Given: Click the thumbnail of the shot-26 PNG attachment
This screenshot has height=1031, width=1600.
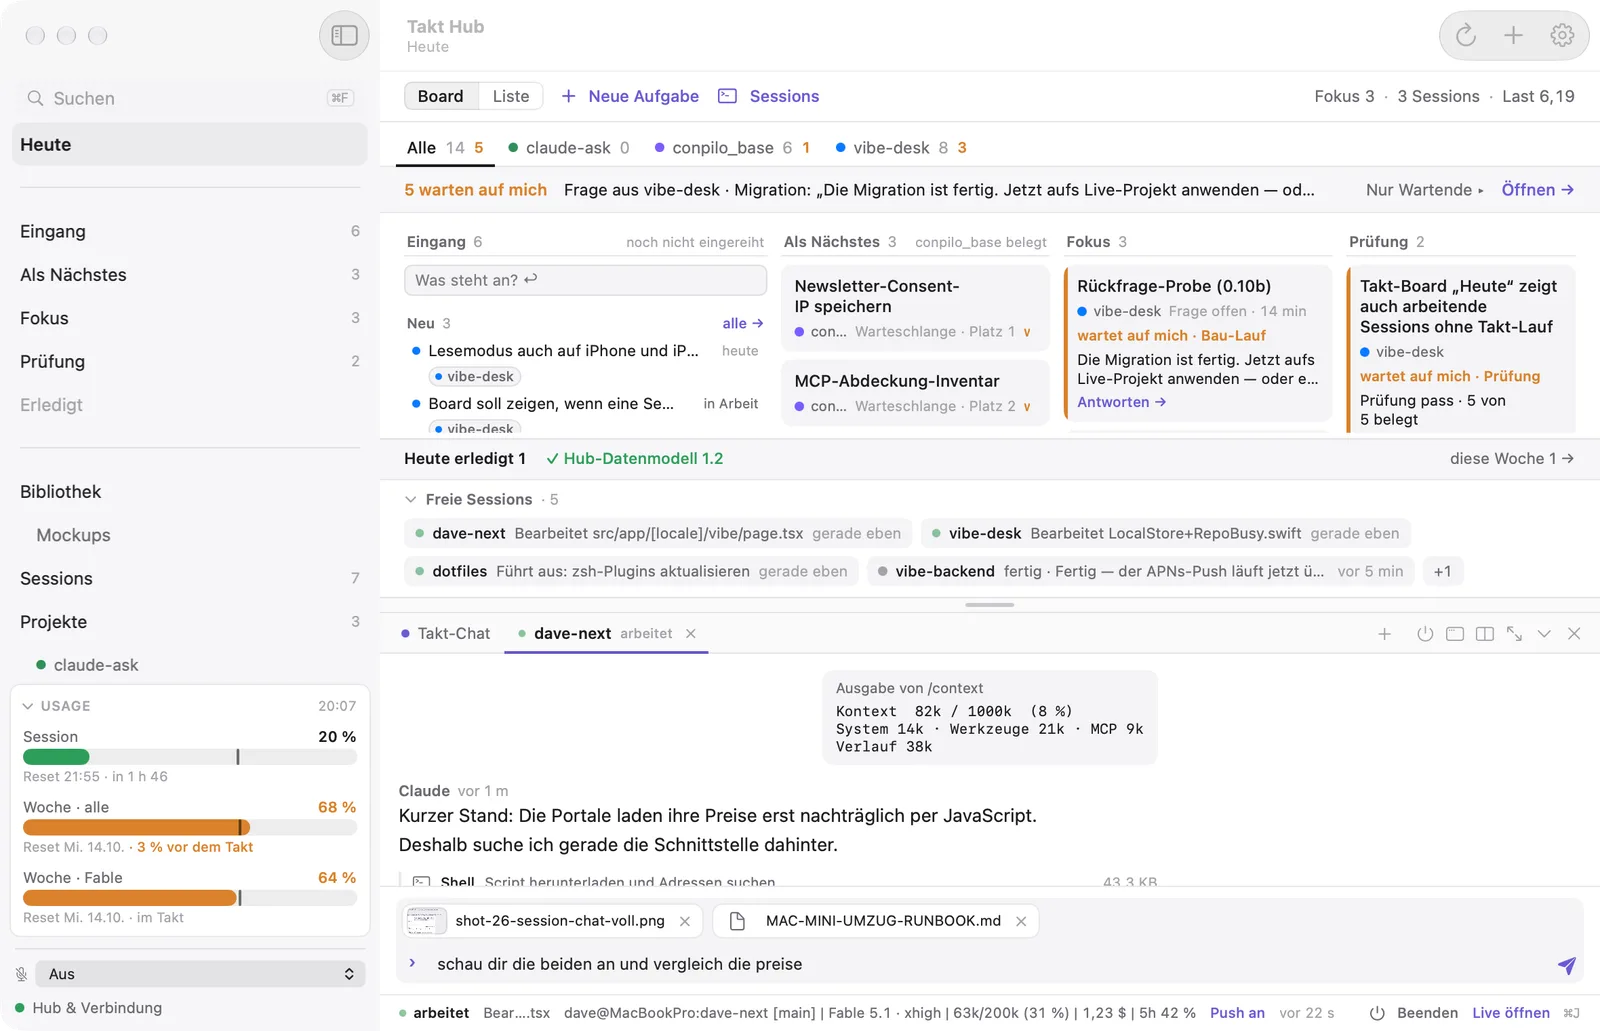Looking at the screenshot, I should [x=426, y=921].
